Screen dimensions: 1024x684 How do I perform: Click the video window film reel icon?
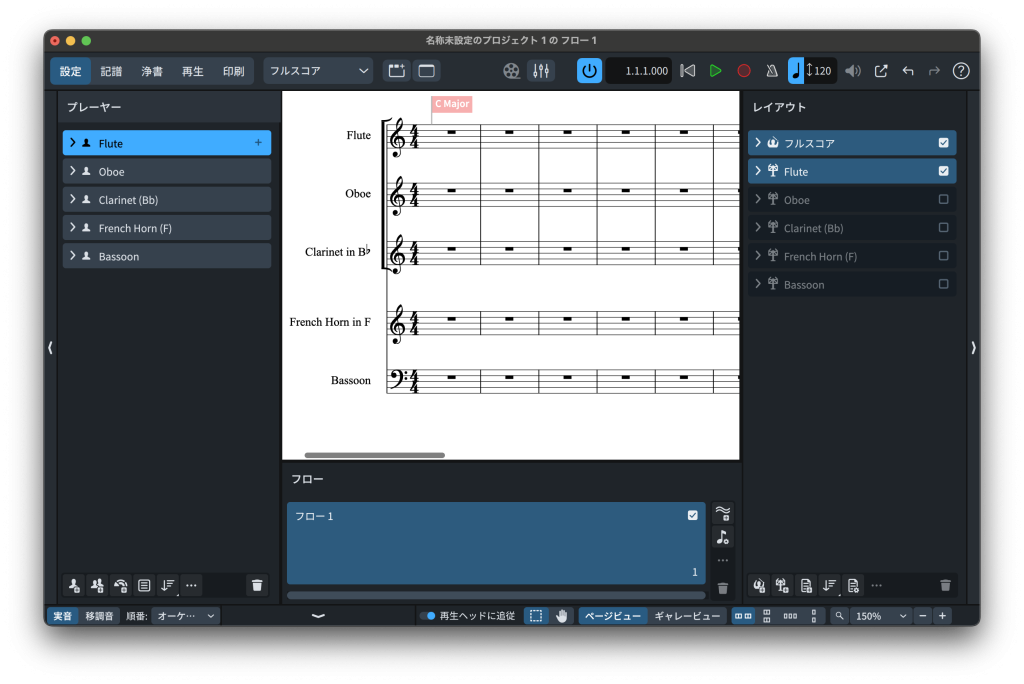pyautogui.click(x=512, y=71)
